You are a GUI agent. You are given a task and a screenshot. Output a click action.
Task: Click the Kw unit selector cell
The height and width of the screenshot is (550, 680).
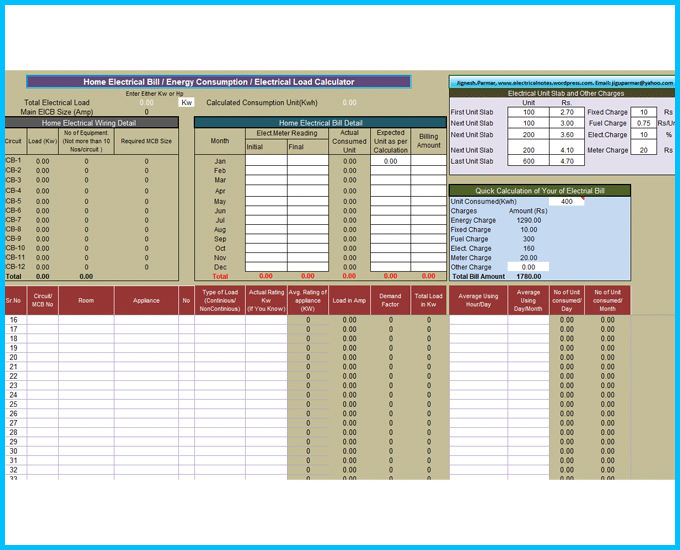point(186,102)
